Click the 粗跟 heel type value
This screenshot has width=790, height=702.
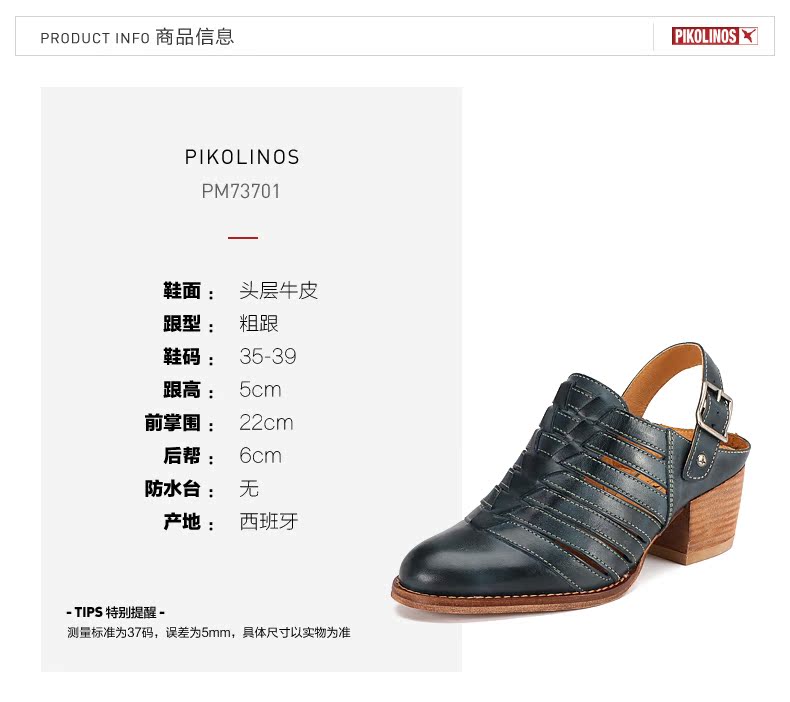pos(259,324)
